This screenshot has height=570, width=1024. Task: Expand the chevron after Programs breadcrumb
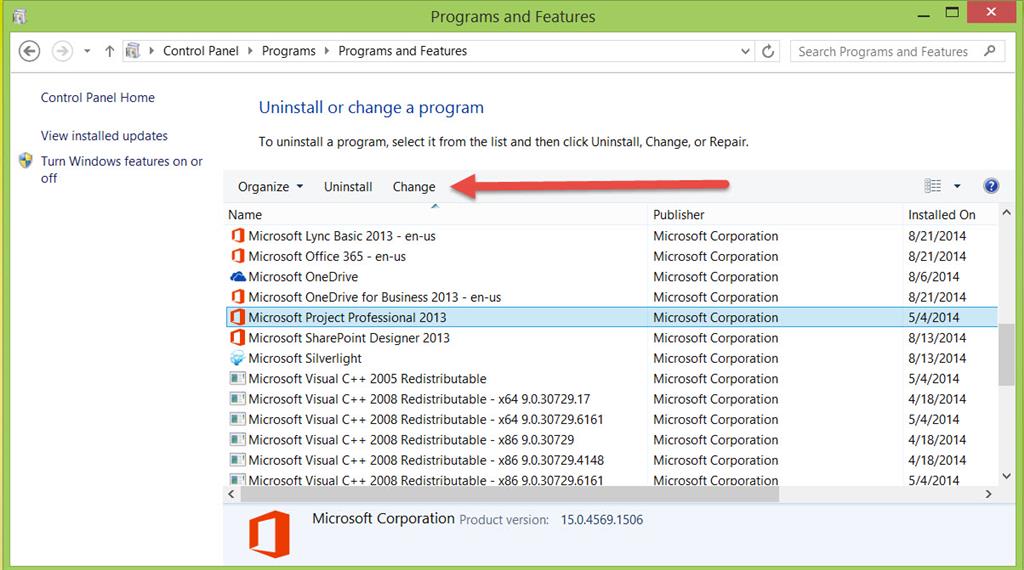[x=327, y=51]
